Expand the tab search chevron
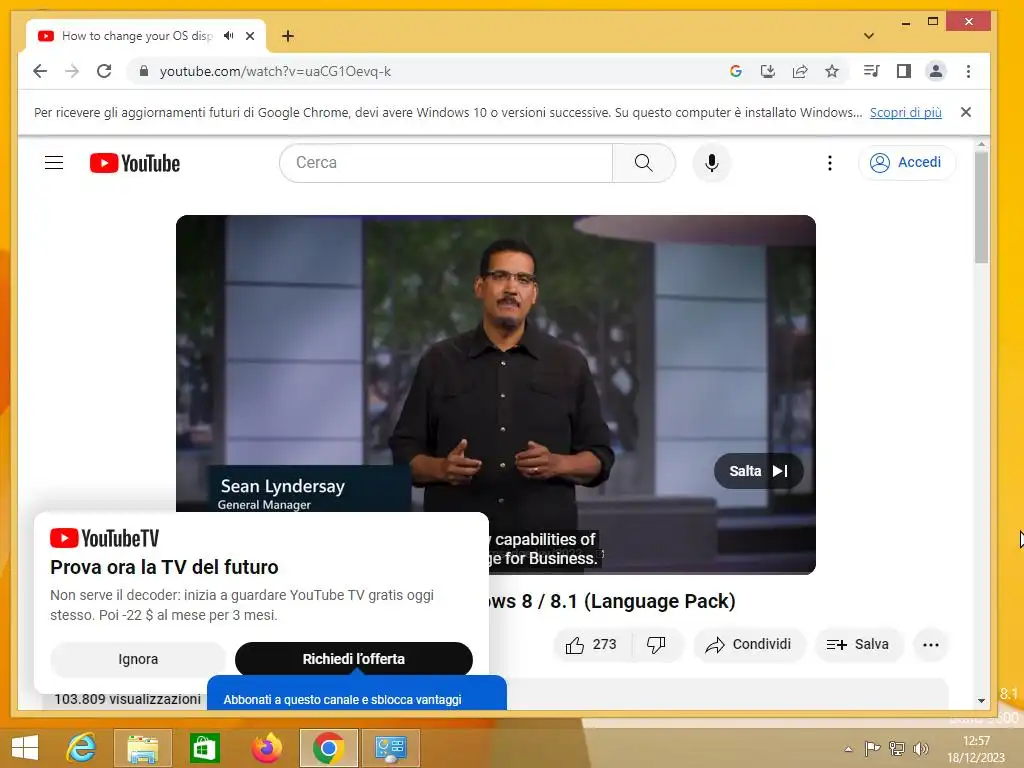 click(869, 36)
